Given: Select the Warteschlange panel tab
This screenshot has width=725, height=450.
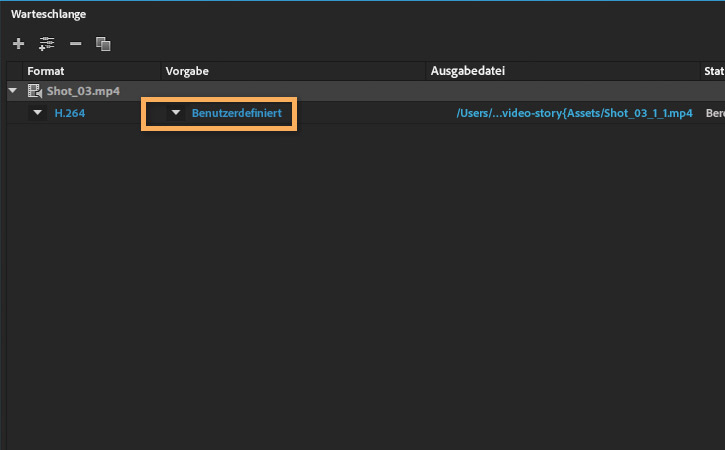Looking at the screenshot, I should (48, 14).
